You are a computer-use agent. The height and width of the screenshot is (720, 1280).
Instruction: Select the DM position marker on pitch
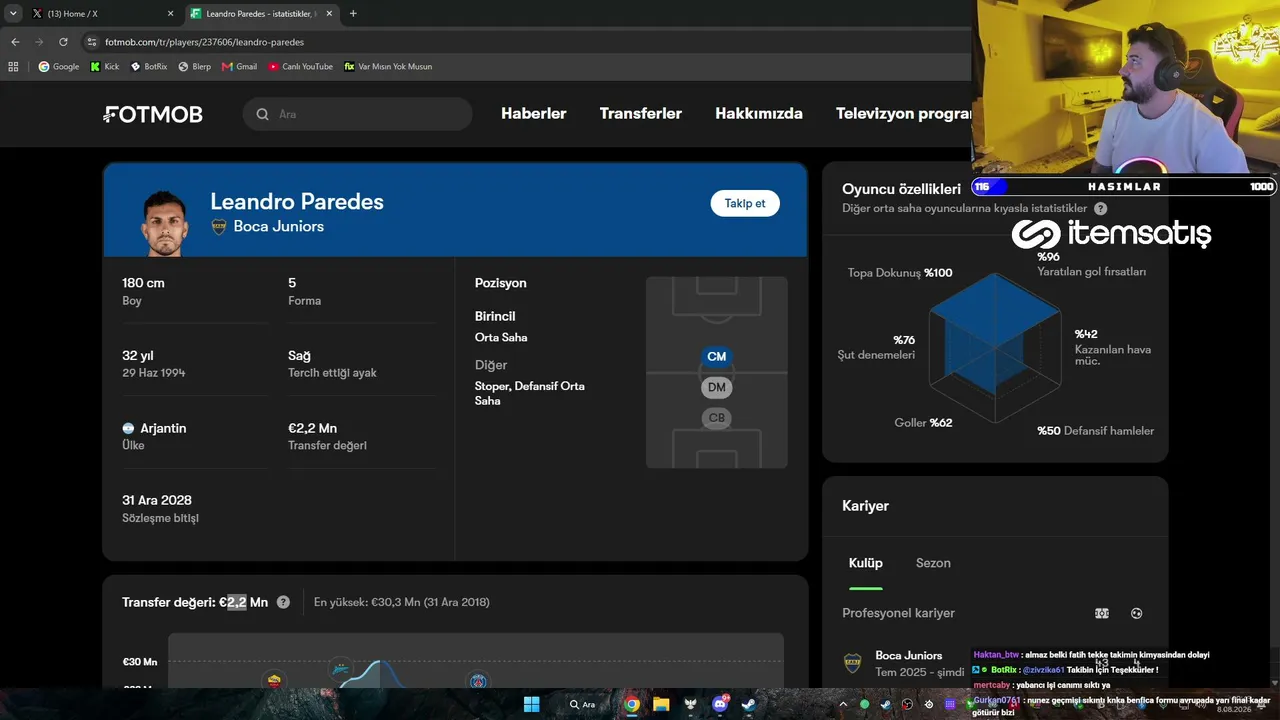click(717, 387)
